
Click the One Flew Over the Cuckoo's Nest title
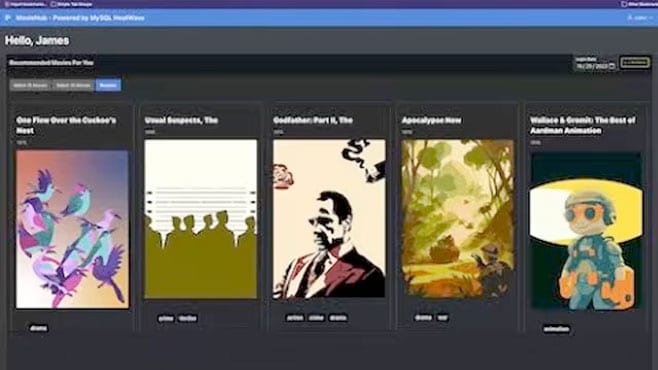66,125
